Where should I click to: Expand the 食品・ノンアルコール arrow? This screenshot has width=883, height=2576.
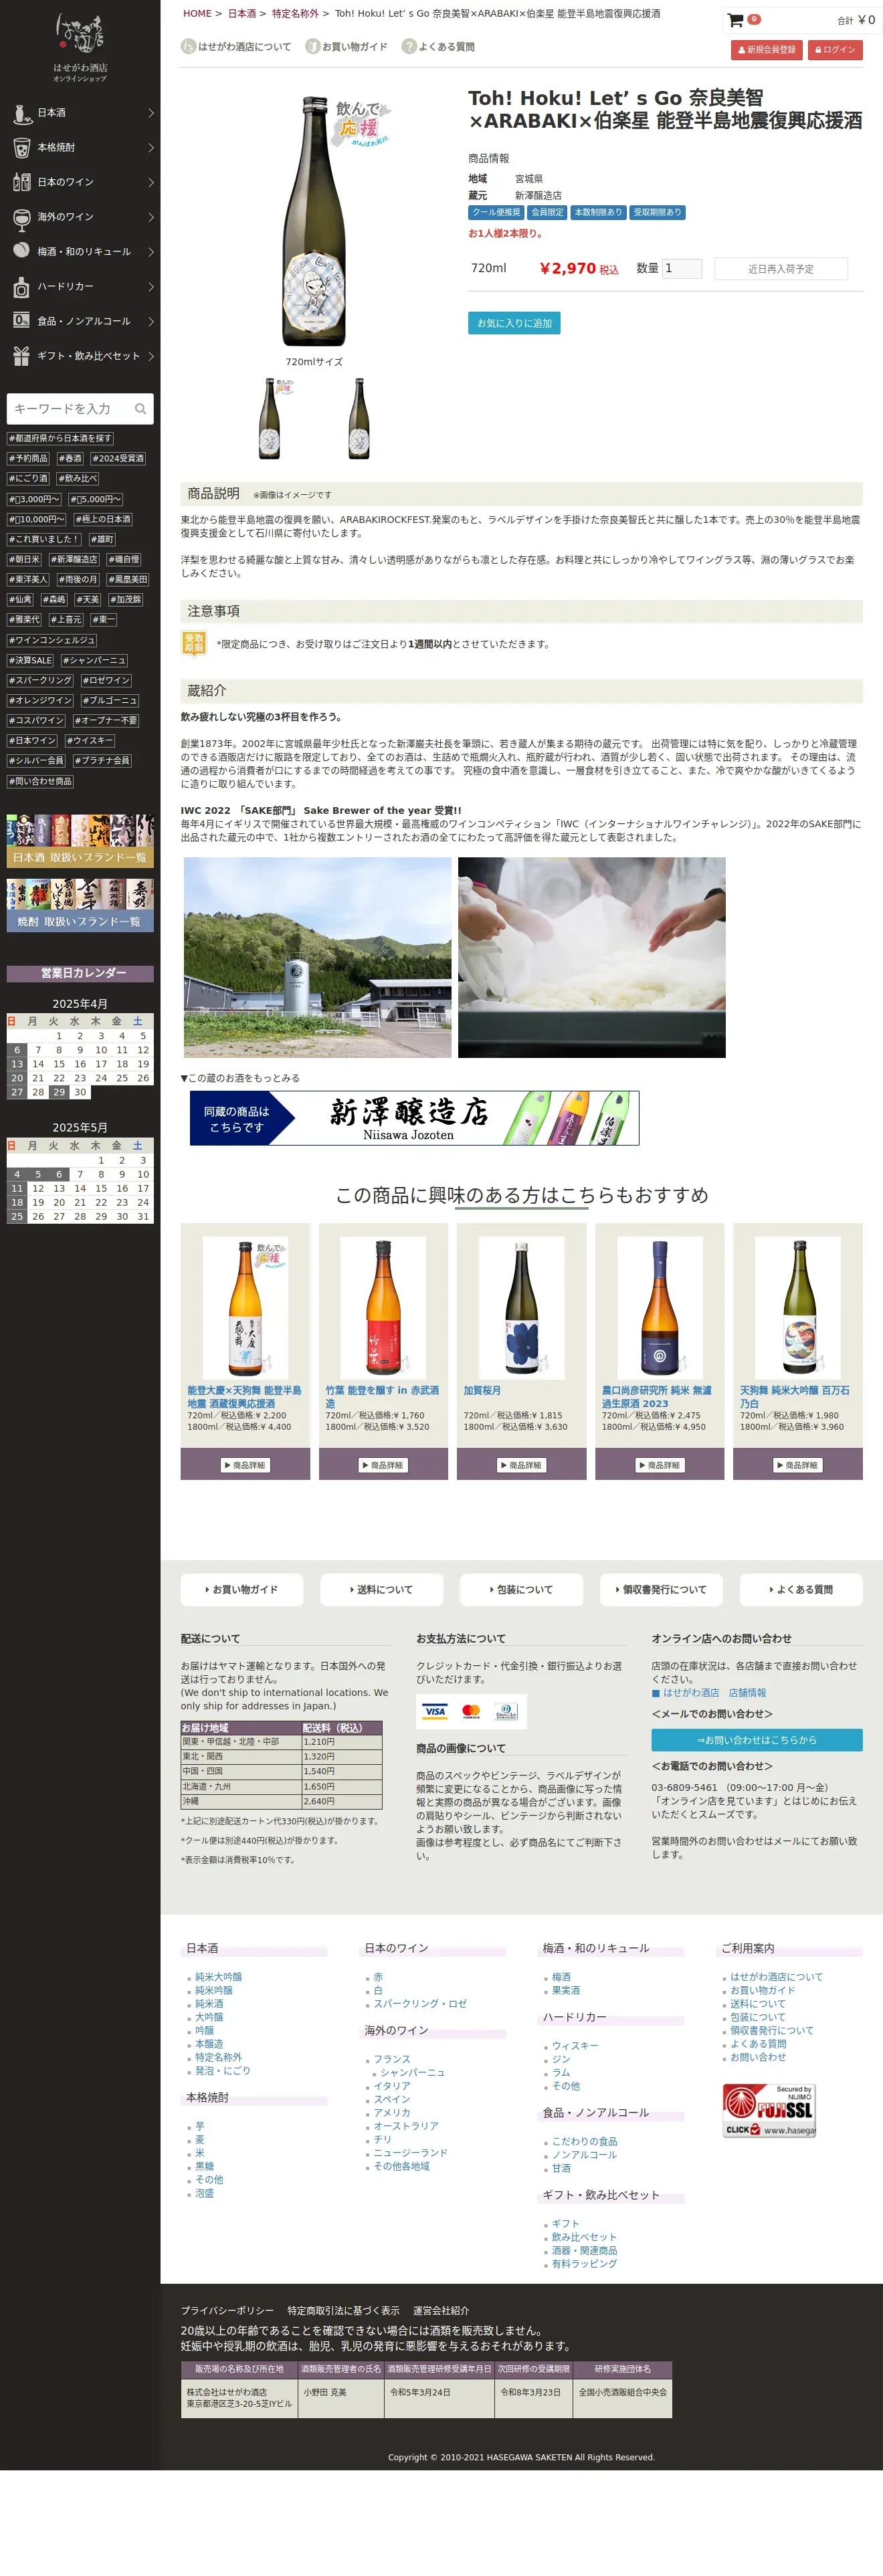[x=151, y=321]
